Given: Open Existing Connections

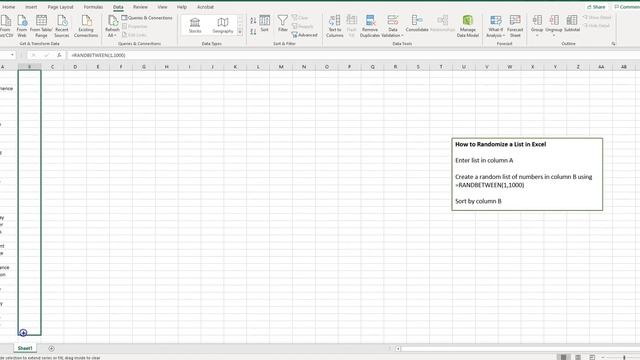Looking at the screenshot, I should [86, 26].
